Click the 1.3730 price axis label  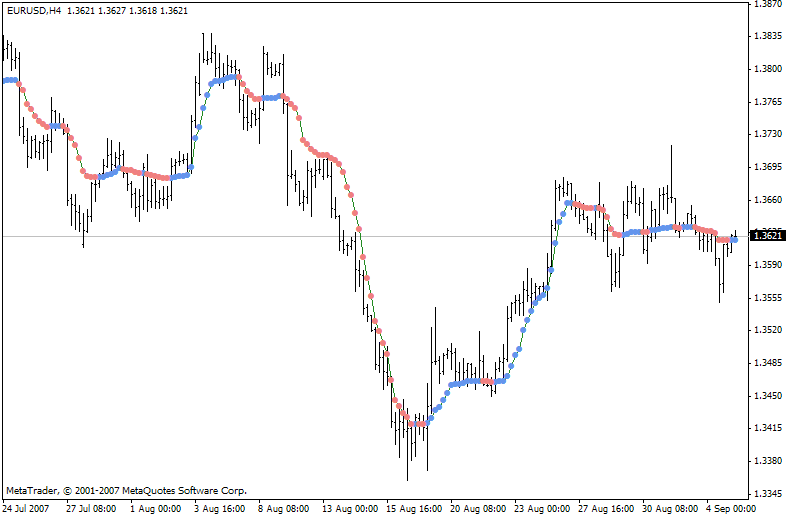pos(767,134)
